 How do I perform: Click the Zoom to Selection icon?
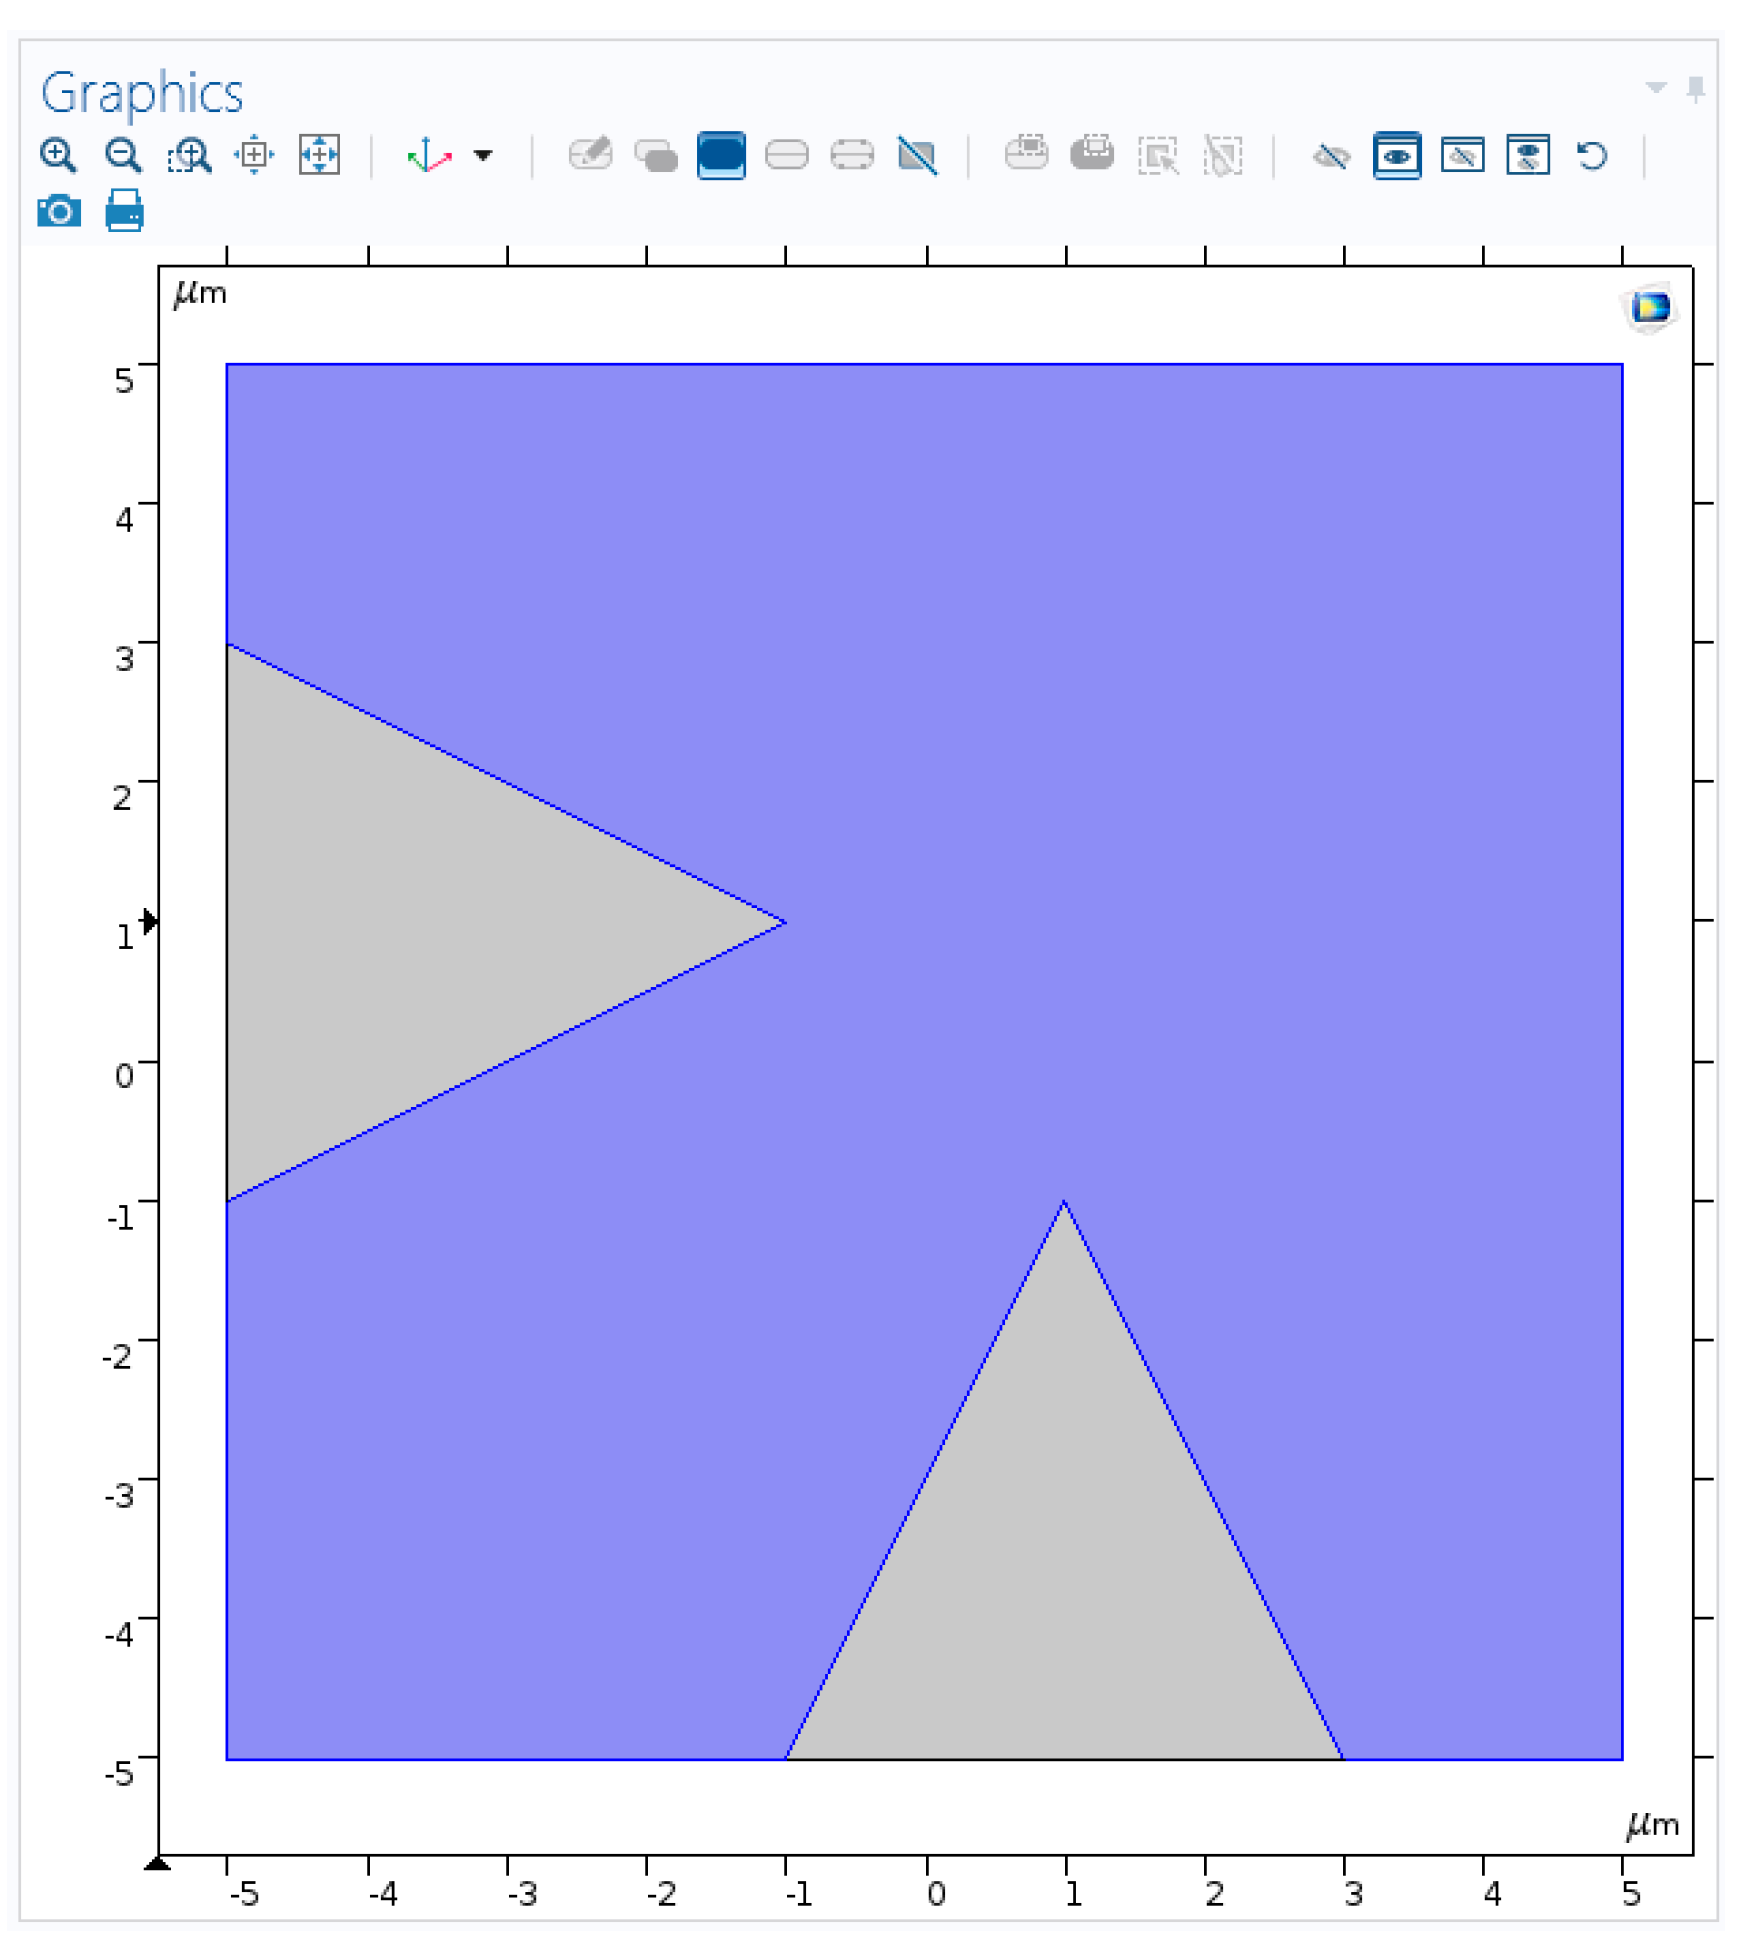254,155
